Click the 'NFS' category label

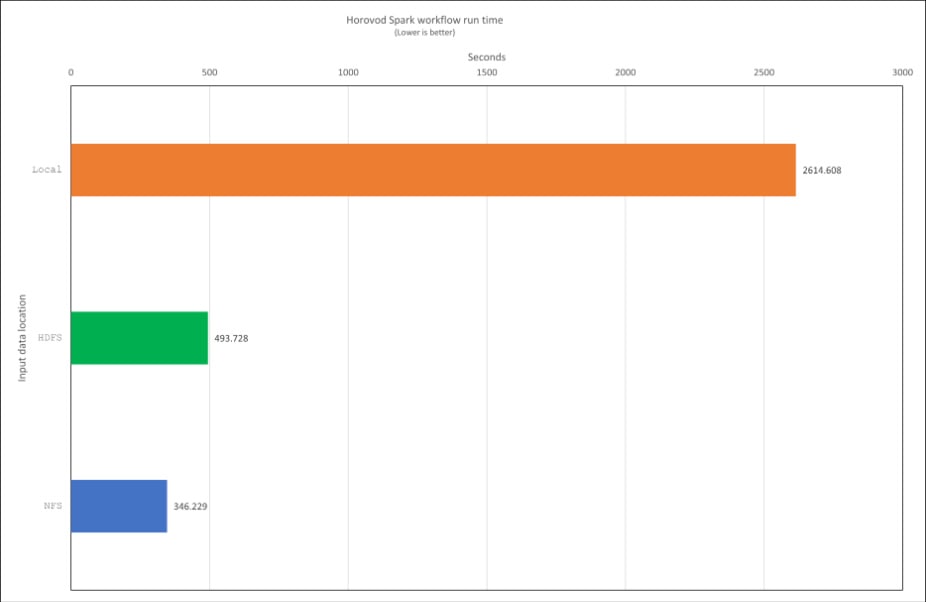pyautogui.click(x=52, y=506)
